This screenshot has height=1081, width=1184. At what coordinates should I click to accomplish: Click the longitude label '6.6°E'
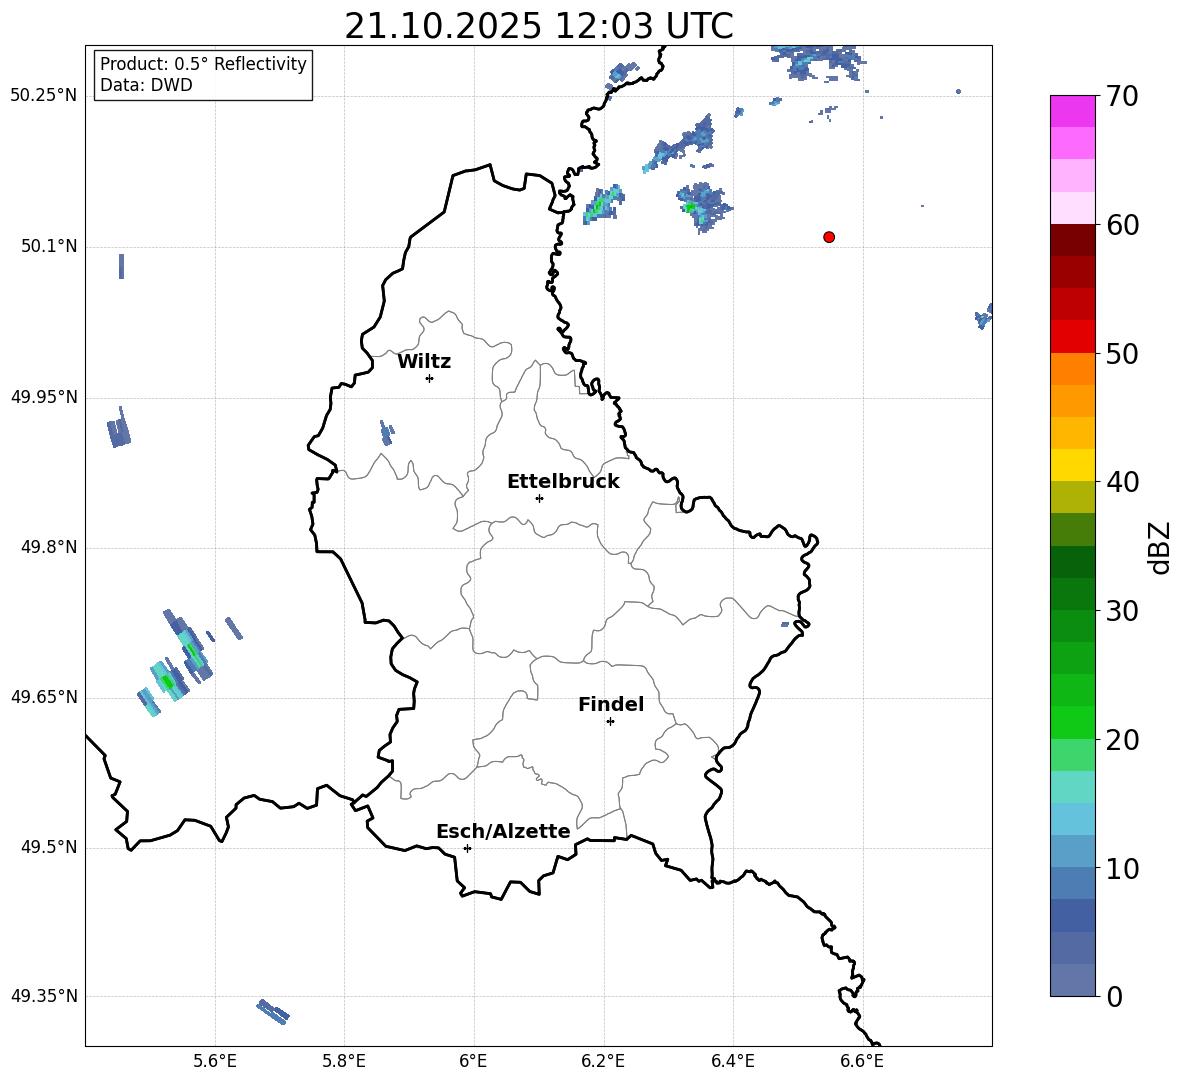point(862,1061)
